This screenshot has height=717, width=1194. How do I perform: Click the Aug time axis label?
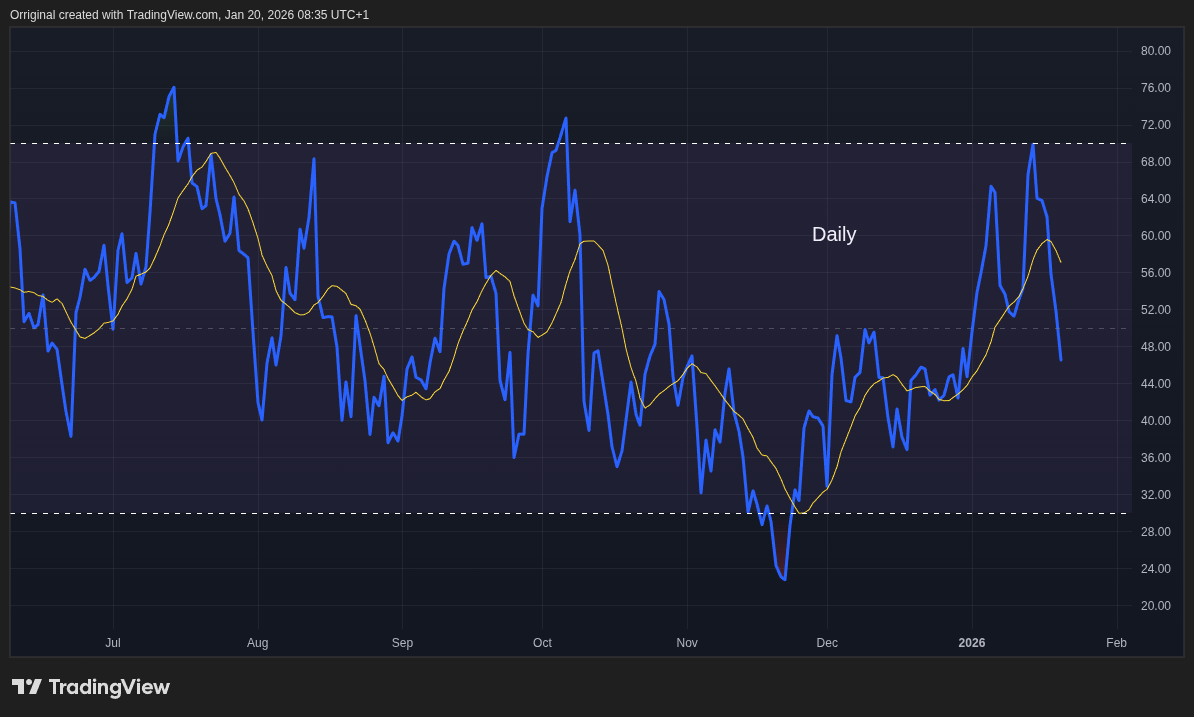257,643
